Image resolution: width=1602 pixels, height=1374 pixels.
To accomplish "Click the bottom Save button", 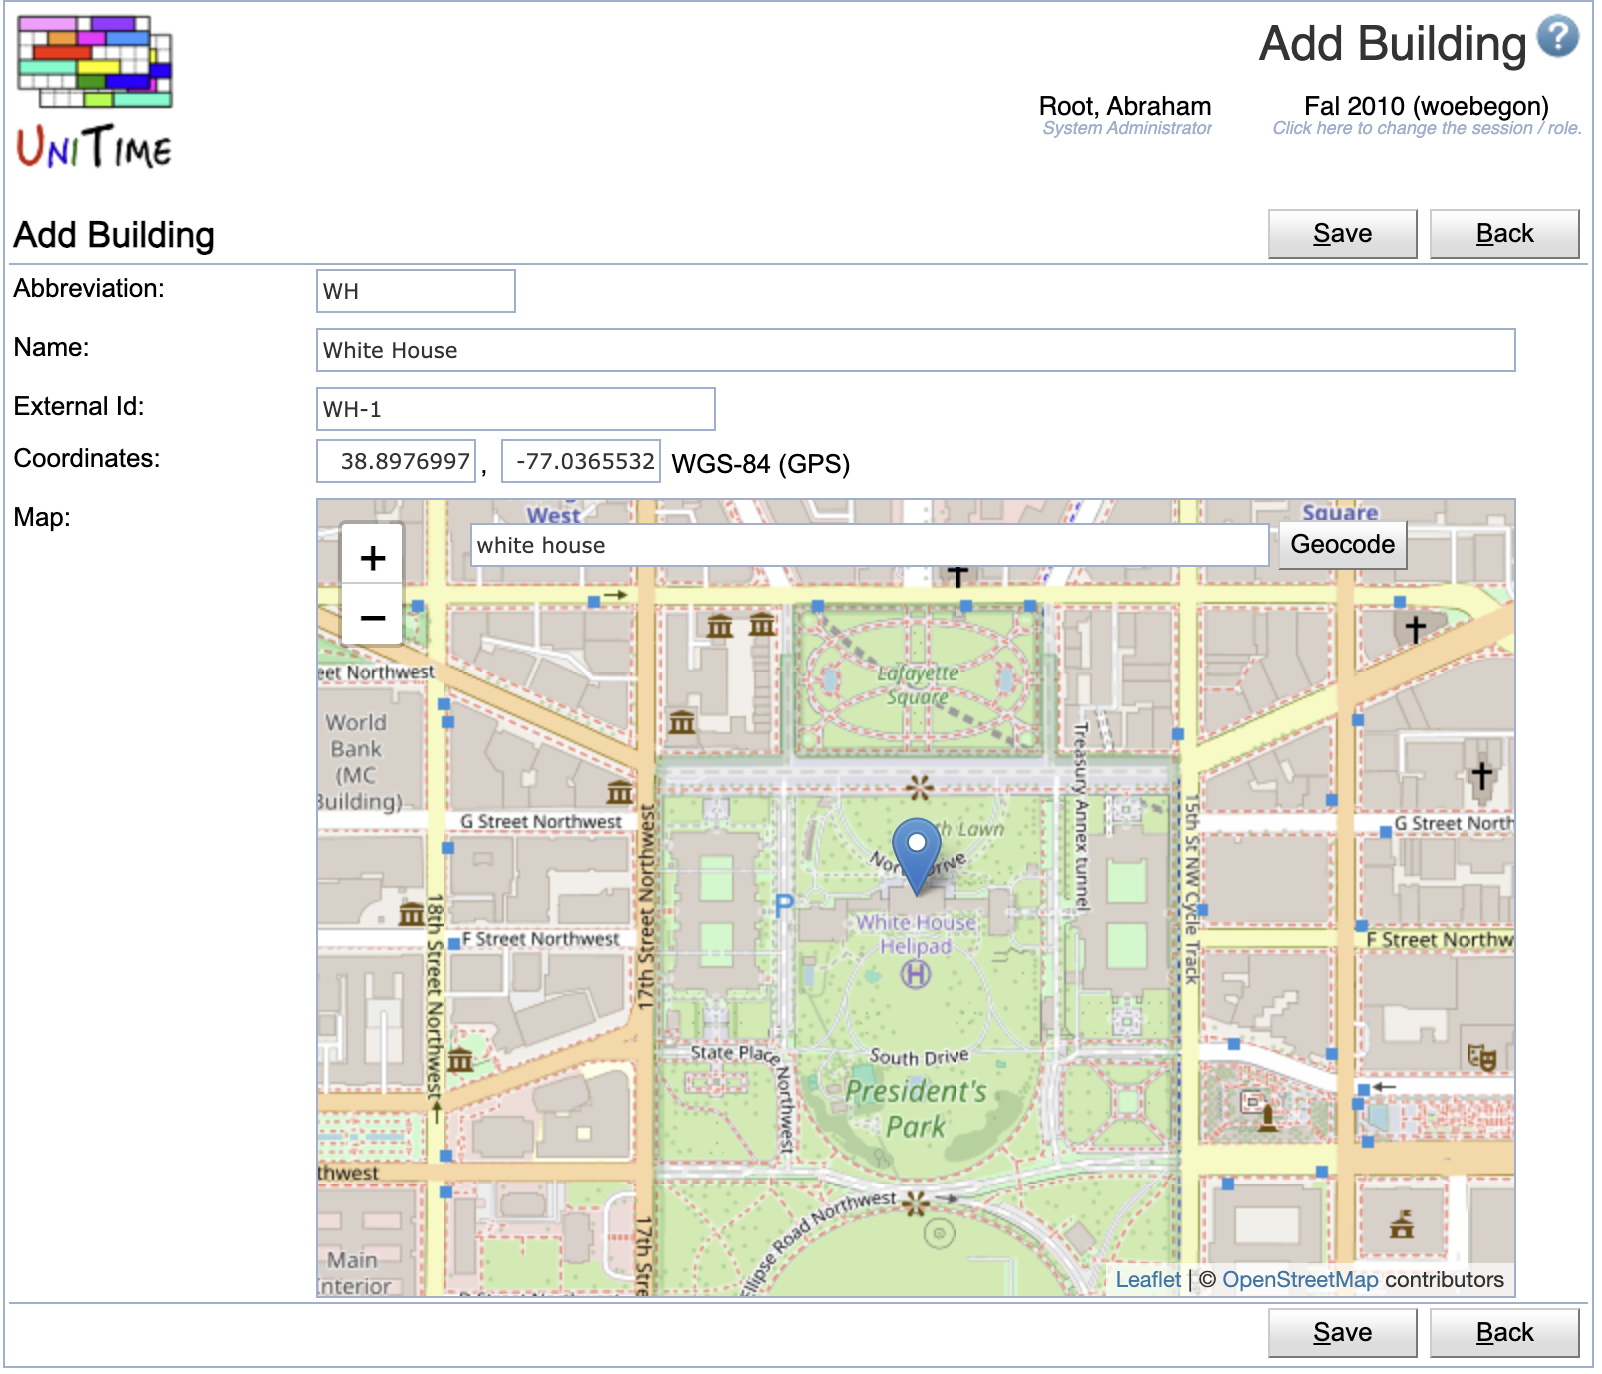I will [x=1342, y=1333].
